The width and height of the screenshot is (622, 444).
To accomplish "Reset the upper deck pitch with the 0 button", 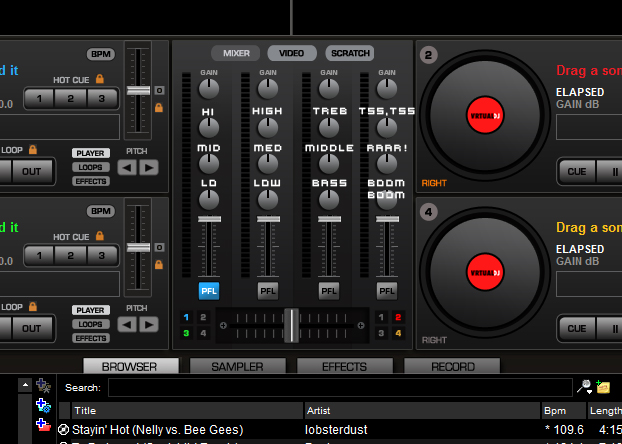I will coord(159,90).
